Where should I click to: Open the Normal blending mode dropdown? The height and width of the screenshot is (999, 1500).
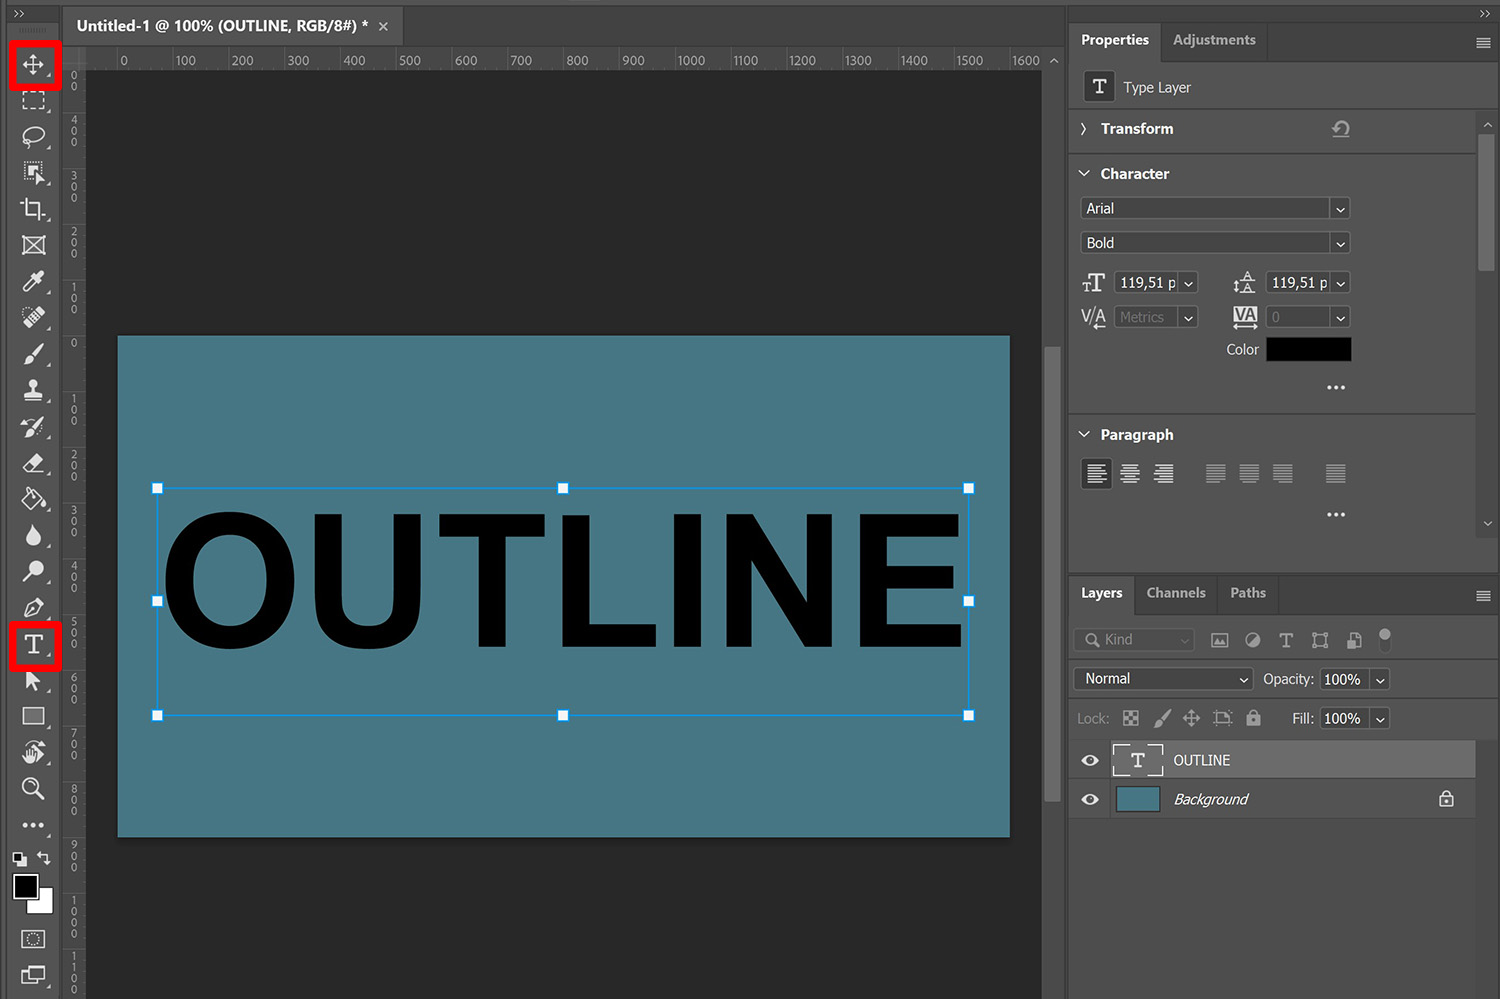point(1162,678)
